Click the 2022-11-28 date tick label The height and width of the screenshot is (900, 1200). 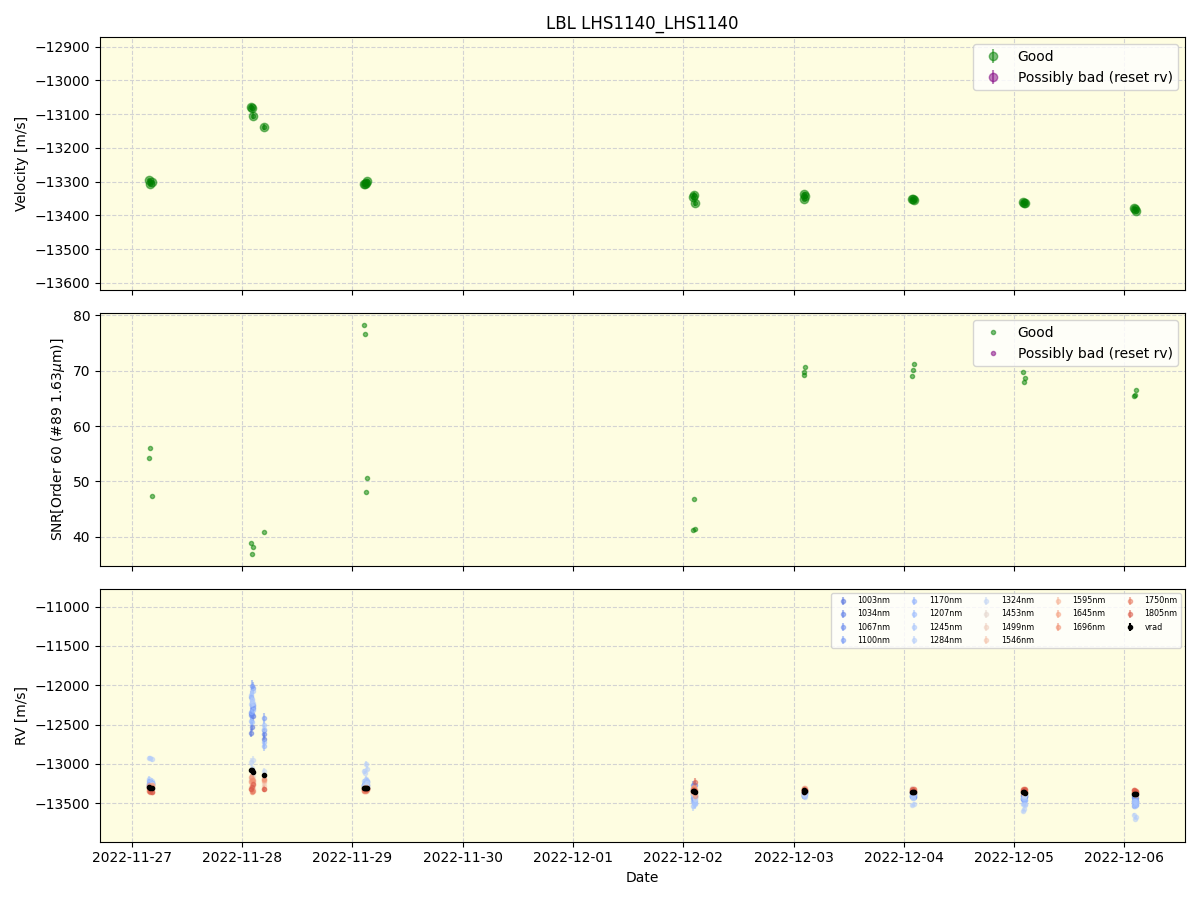[242, 856]
